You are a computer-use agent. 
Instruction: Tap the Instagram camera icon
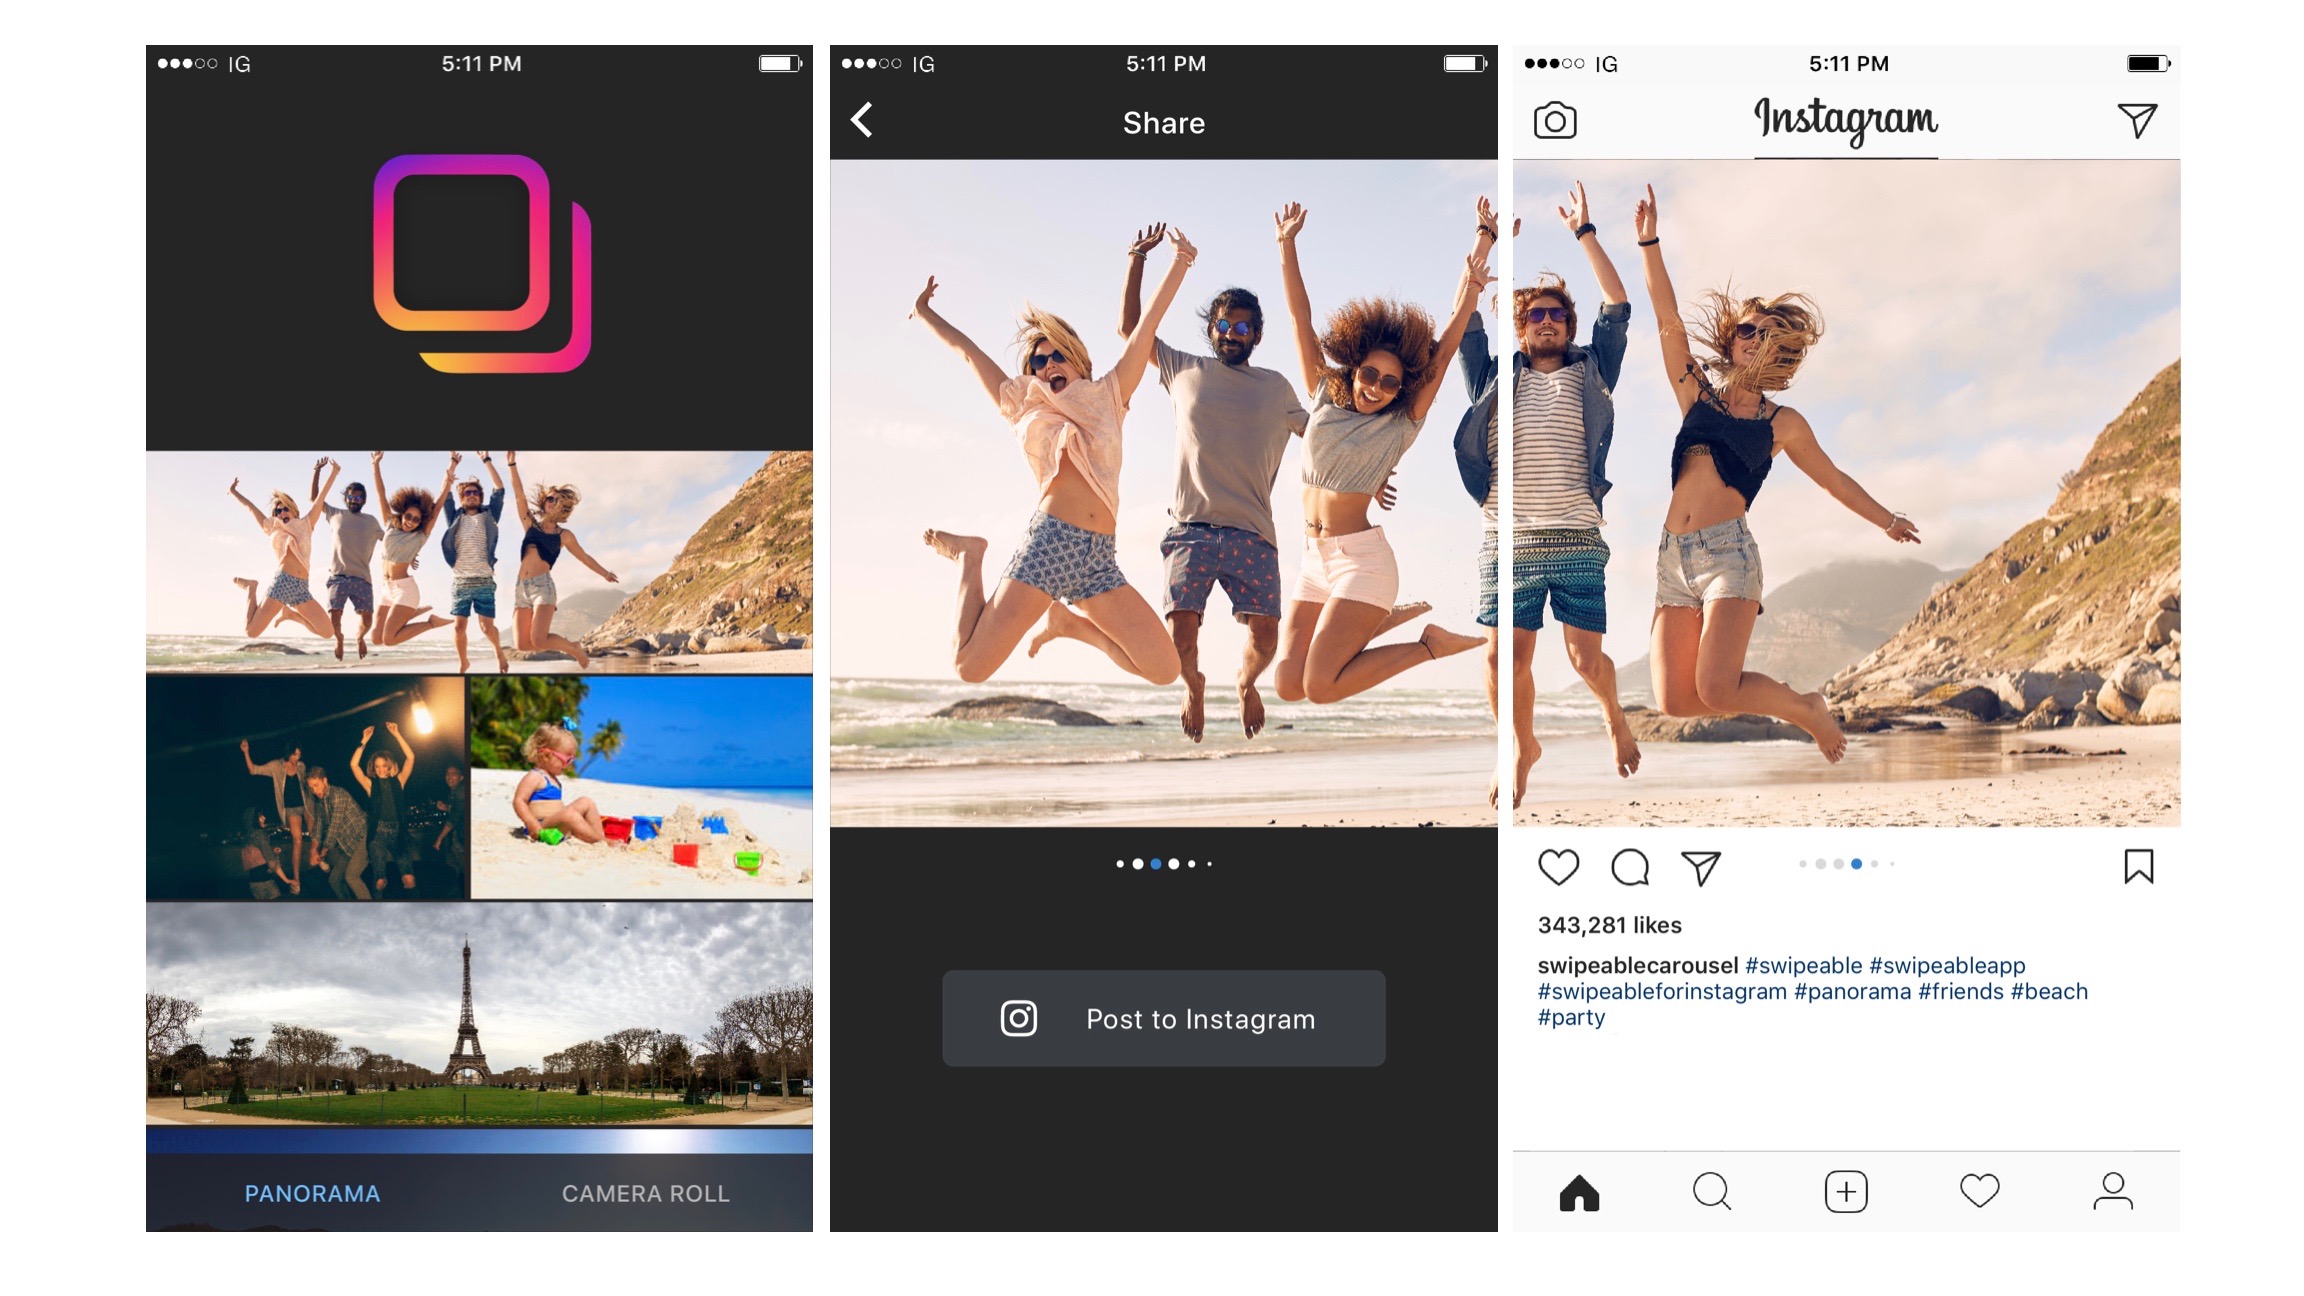click(x=1557, y=122)
